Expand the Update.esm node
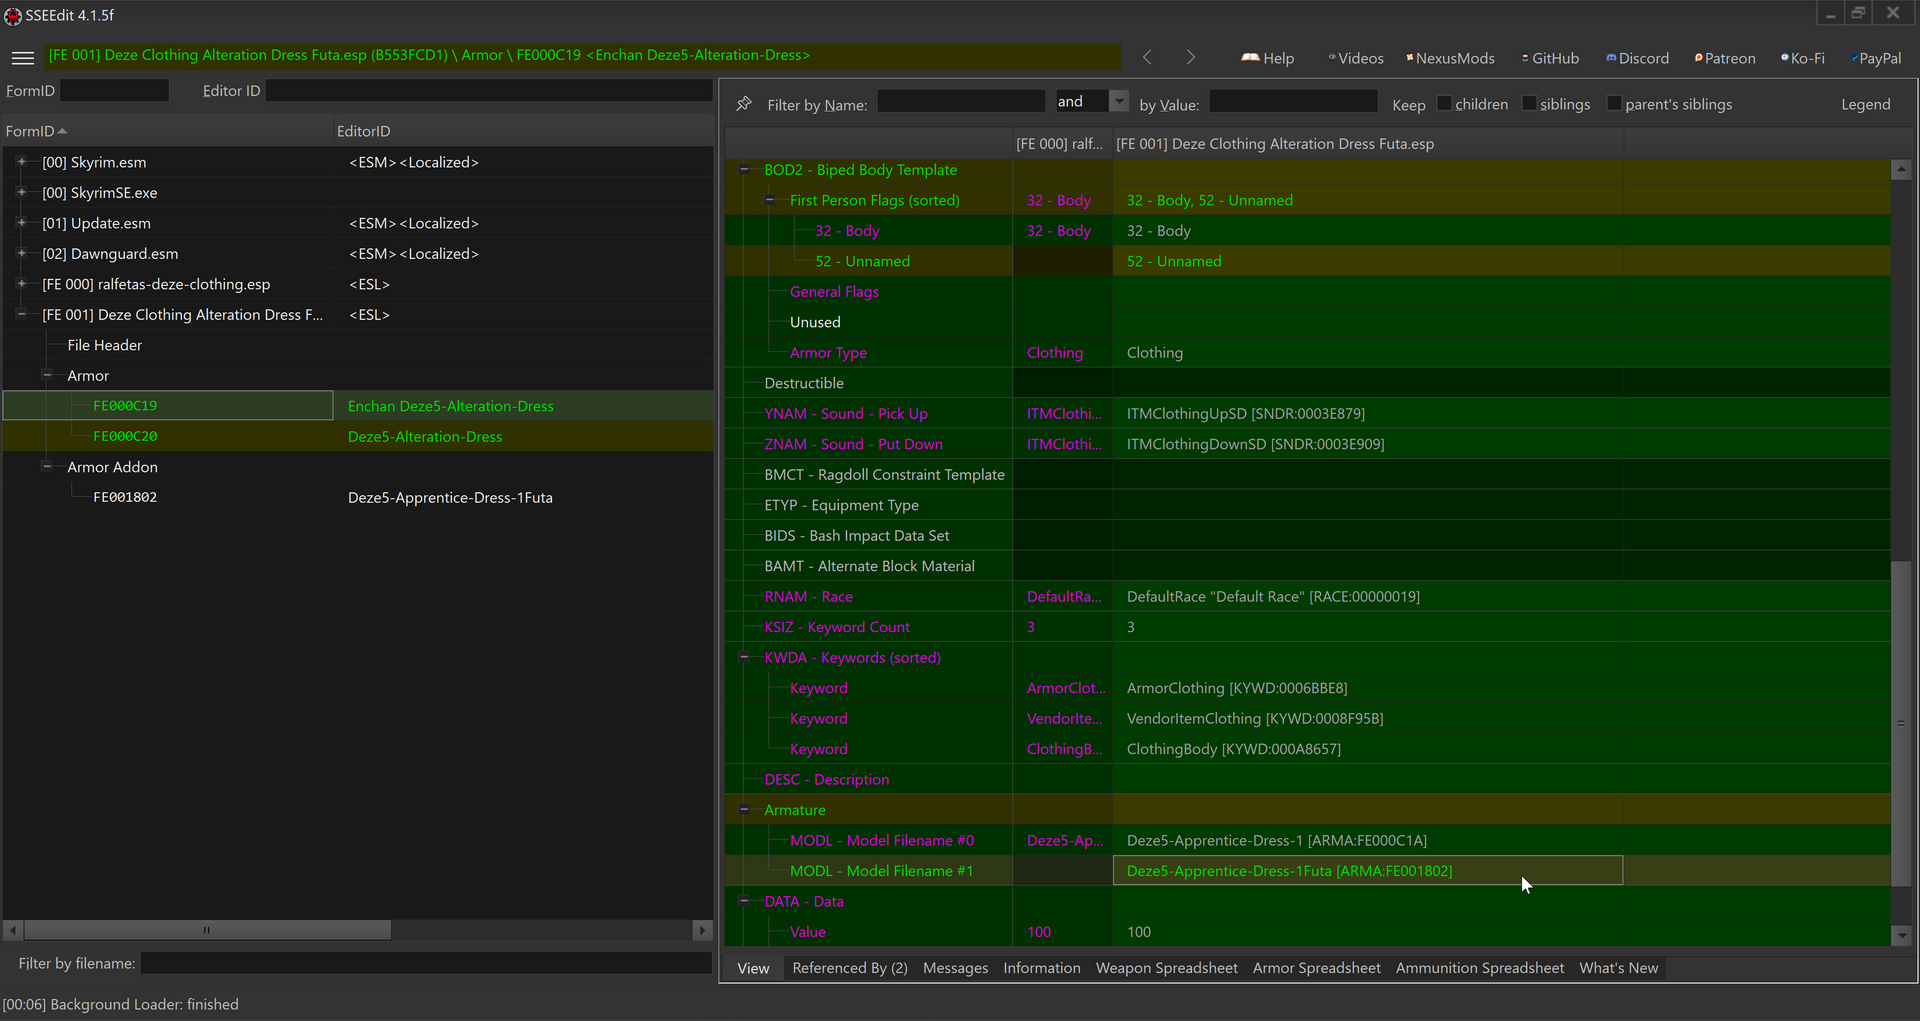 pyautogui.click(x=21, y=223)
